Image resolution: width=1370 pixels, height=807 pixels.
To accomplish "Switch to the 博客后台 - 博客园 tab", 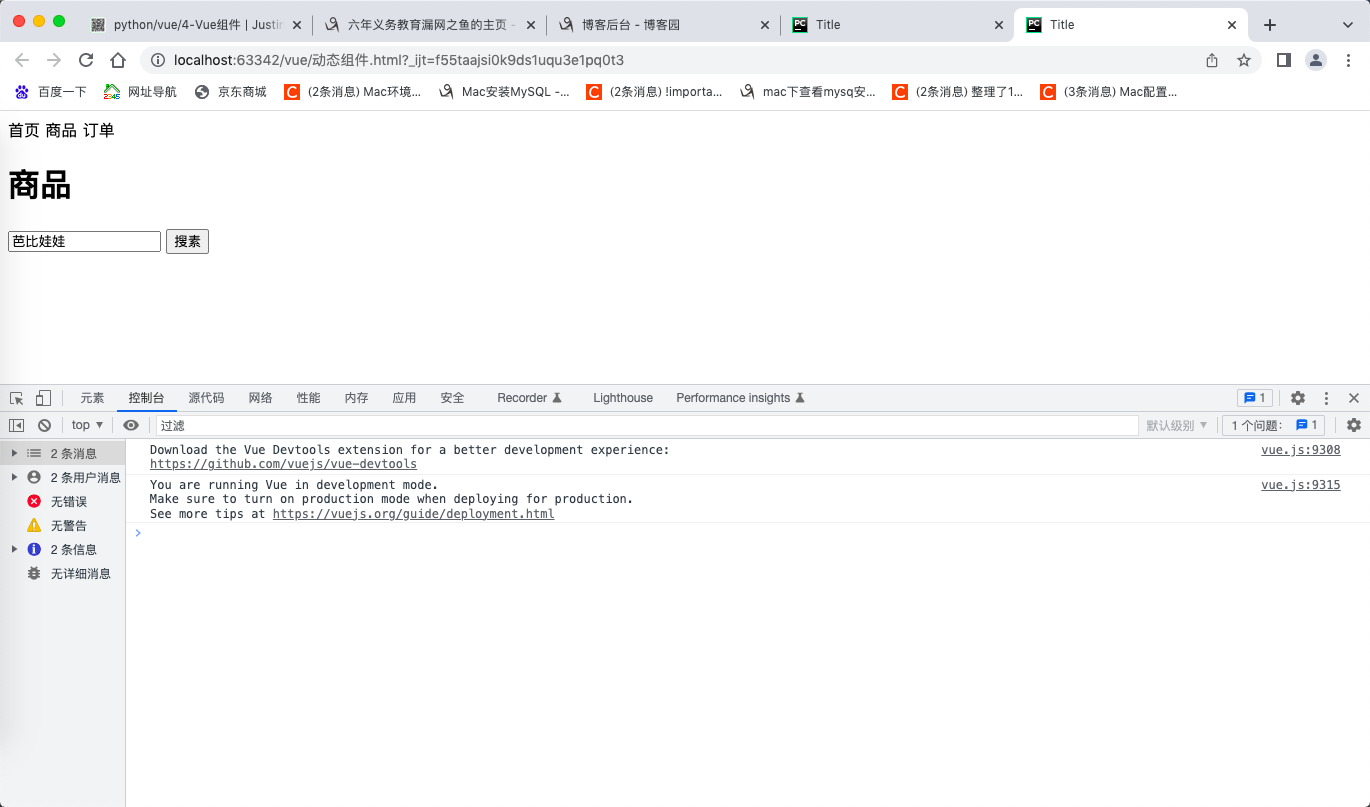I will (665, 25).
